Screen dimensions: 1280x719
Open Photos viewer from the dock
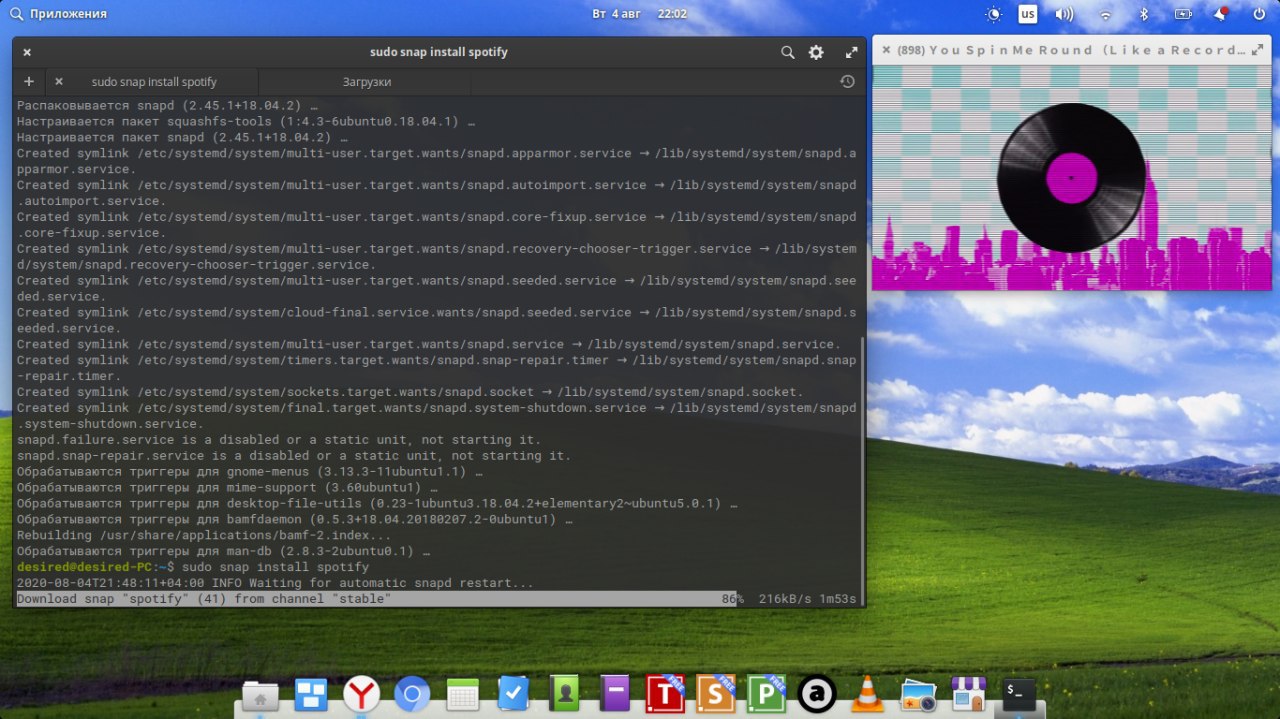[x=918, y=694]
